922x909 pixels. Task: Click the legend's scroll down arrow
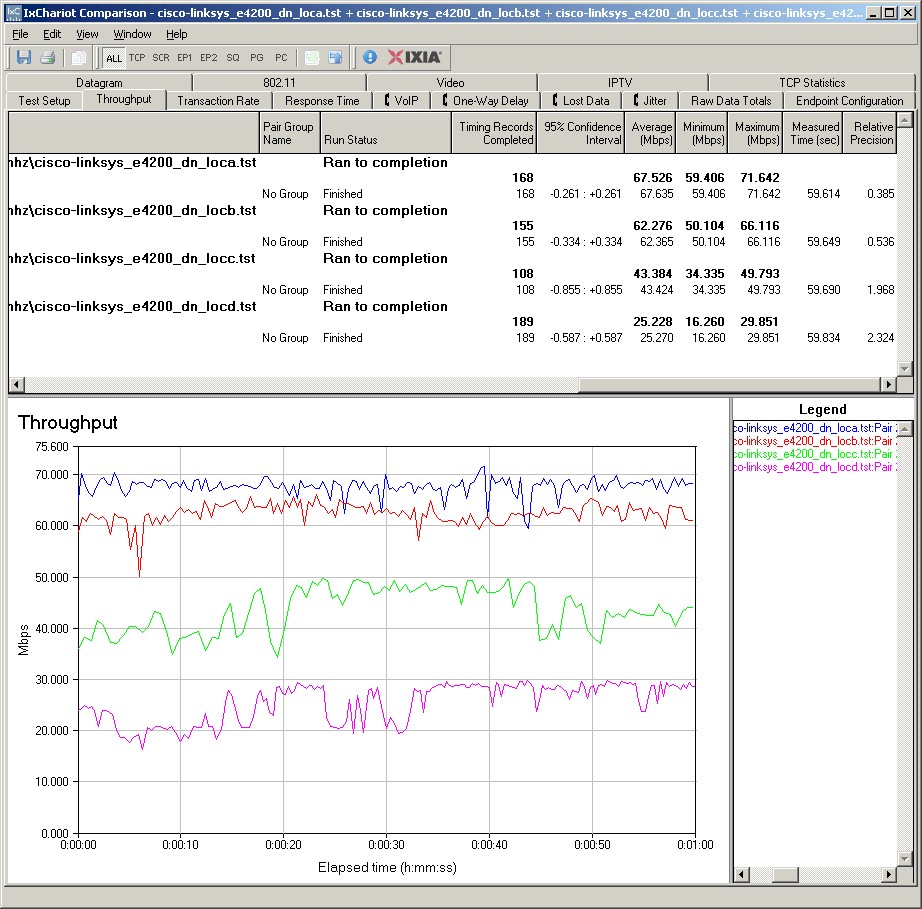point(905,860)
